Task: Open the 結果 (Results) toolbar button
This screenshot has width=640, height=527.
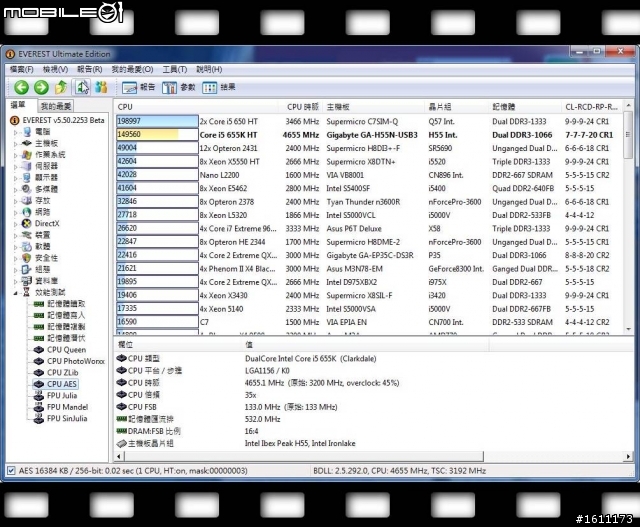Action: (218, 87)
